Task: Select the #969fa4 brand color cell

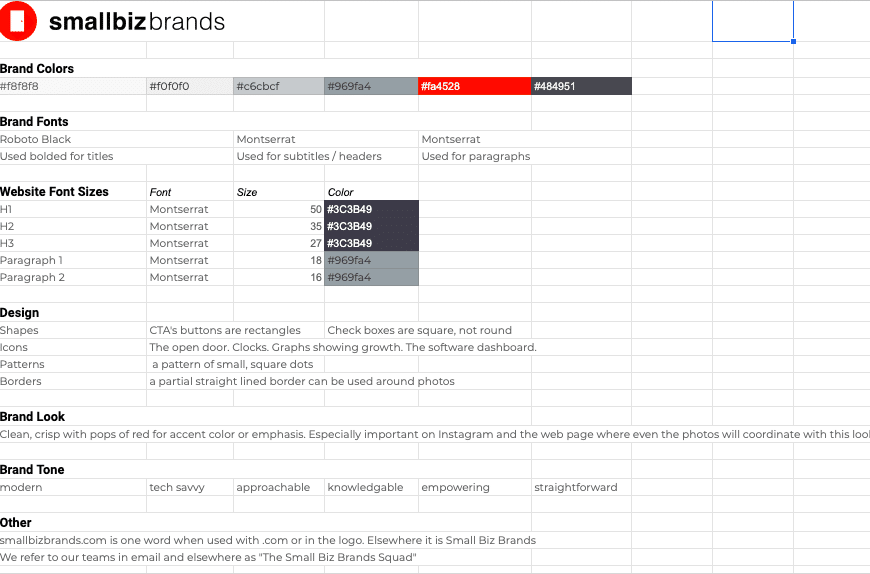Action: 371,86
